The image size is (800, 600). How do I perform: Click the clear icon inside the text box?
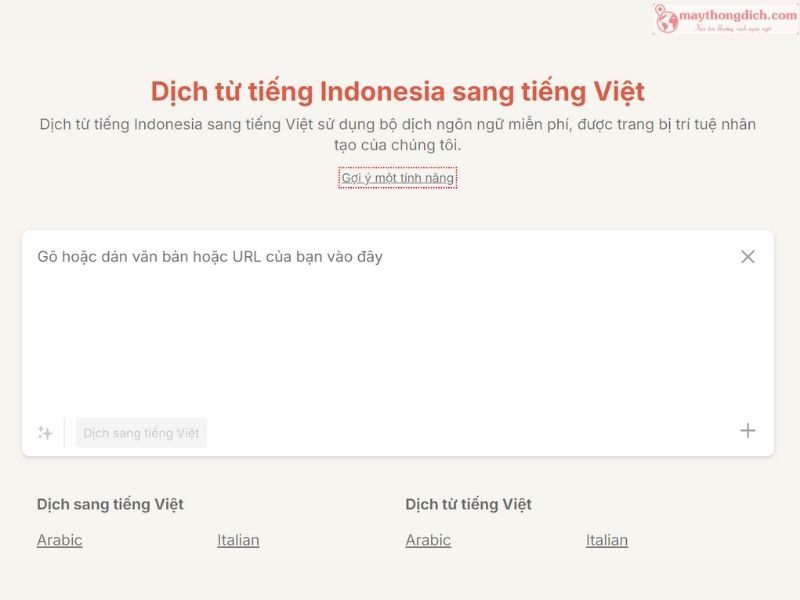tap(746, 257)
